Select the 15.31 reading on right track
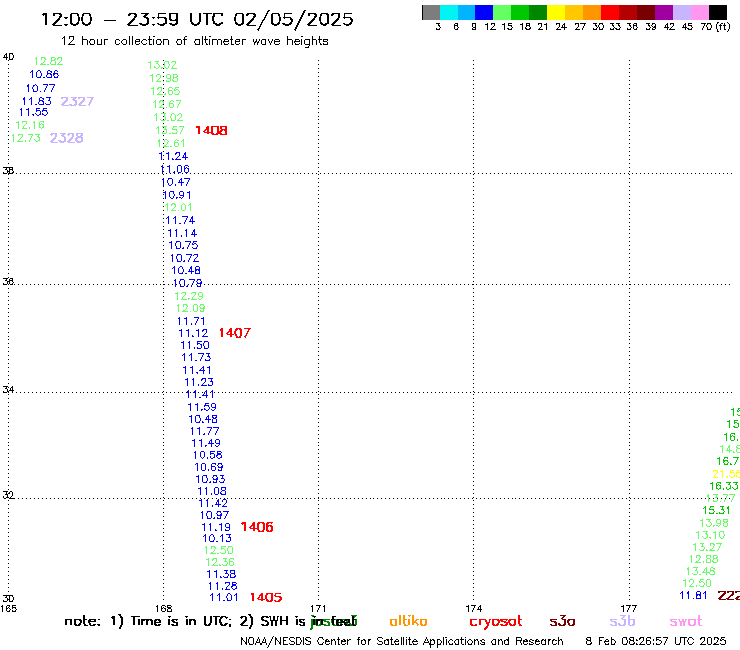The image size is (740, 650). 716,511
